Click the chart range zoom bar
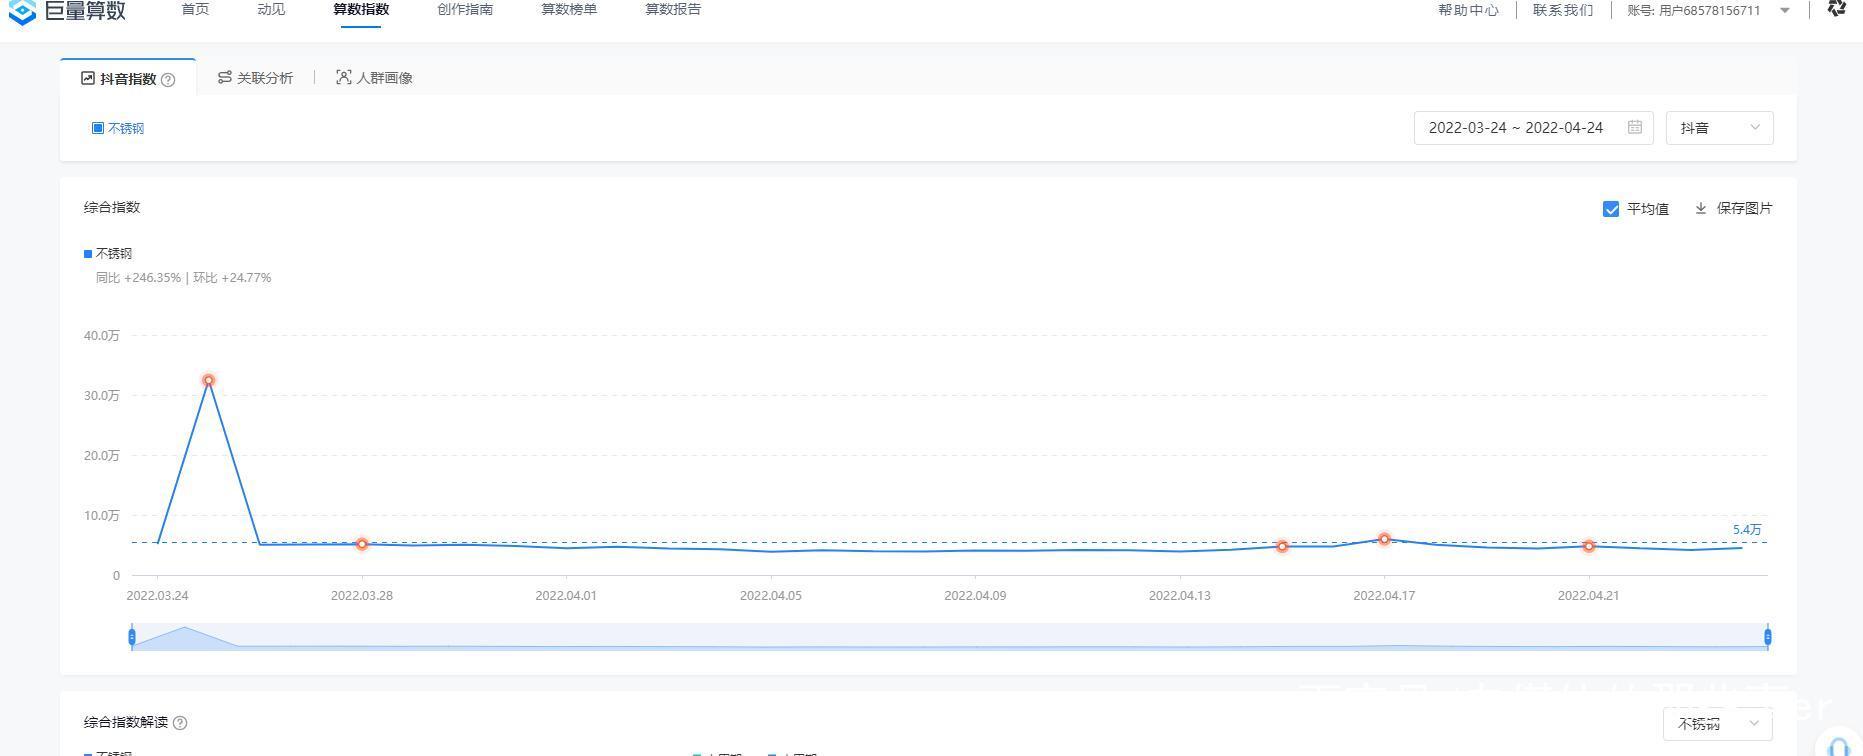Image resolution: width=1863 pixels, height=756 pixels. (950, 637)
